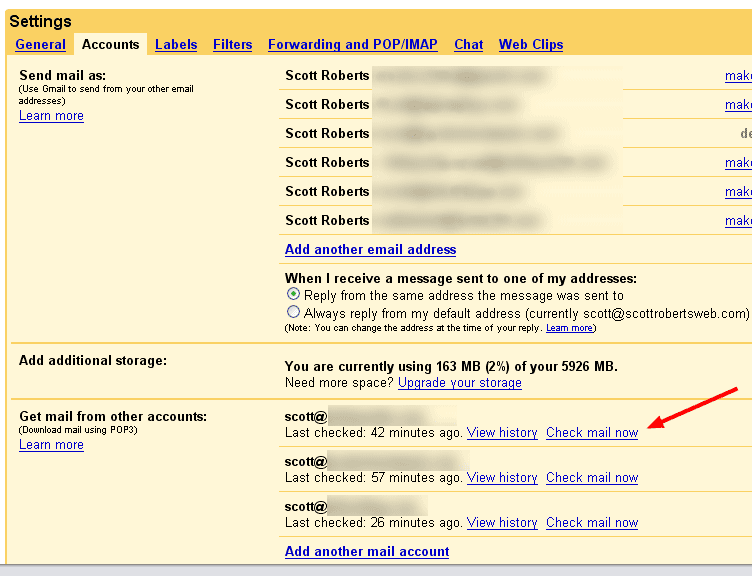Open the small 'Learn more' link in reply note
752x576 pixels.
pos(569,328)
